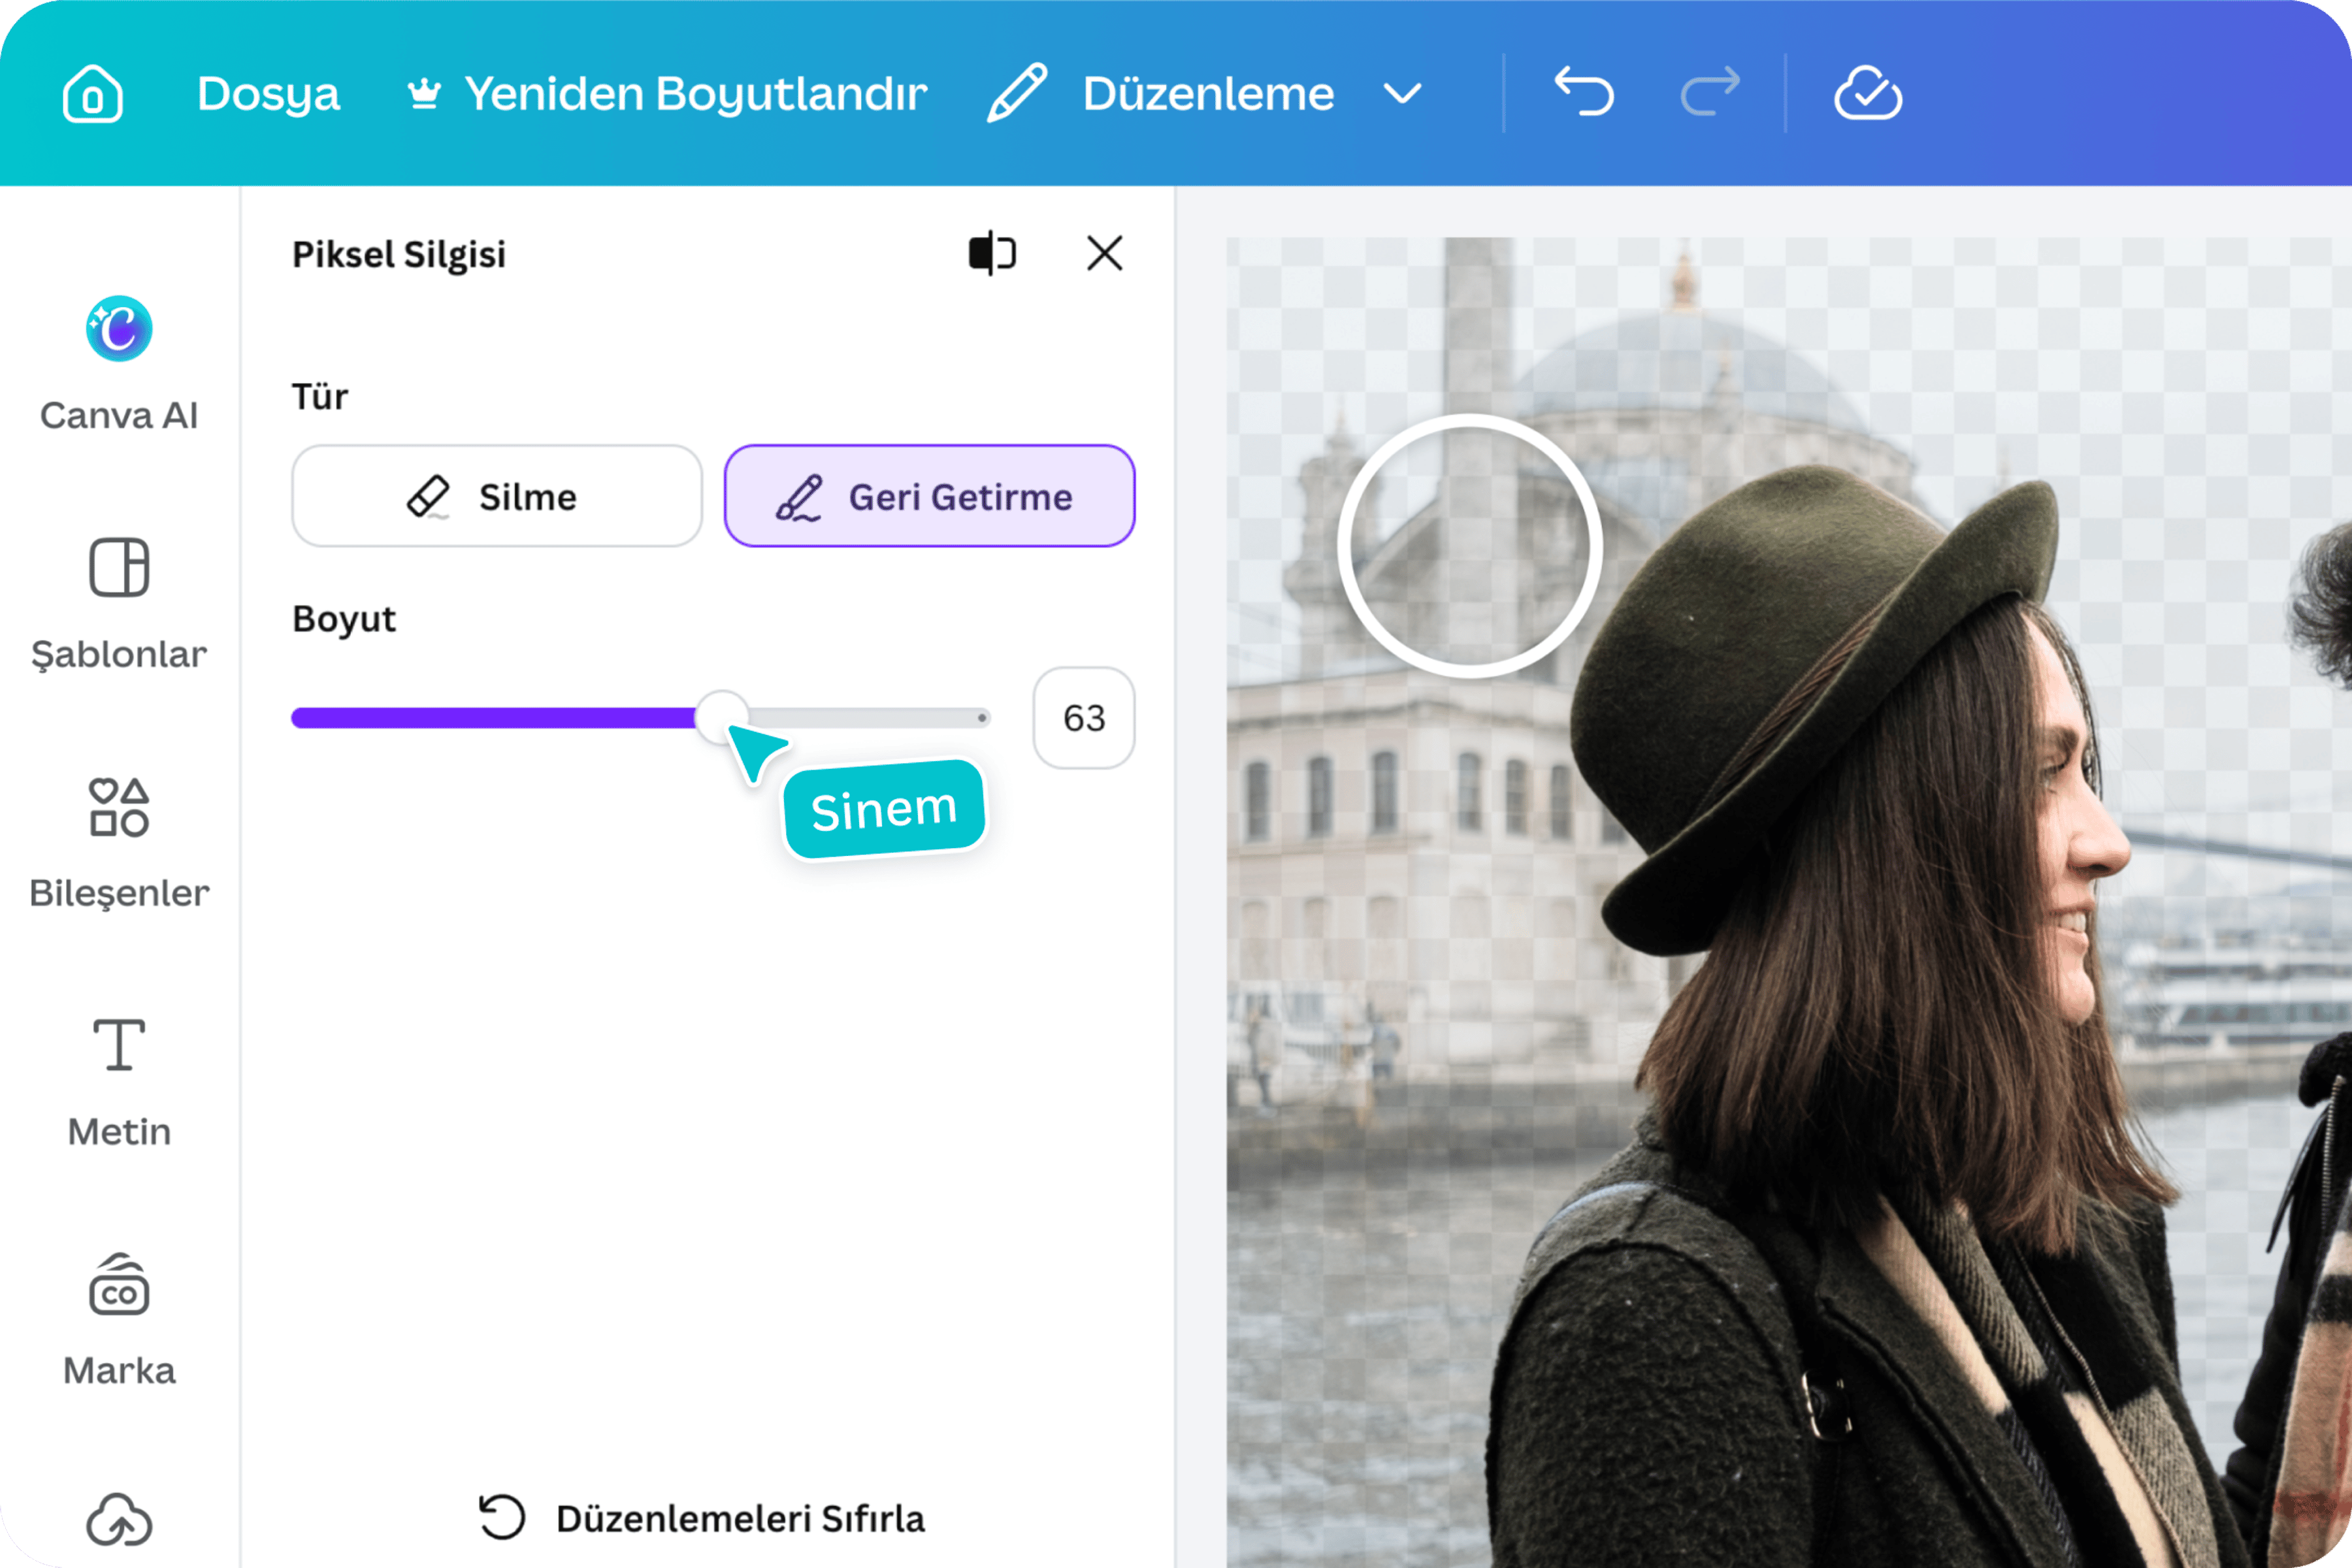The width and height of the screenshot is (2352, 1568).
Task: Select Geri Getirme restore mode
Action: click(x=930, y=496)
